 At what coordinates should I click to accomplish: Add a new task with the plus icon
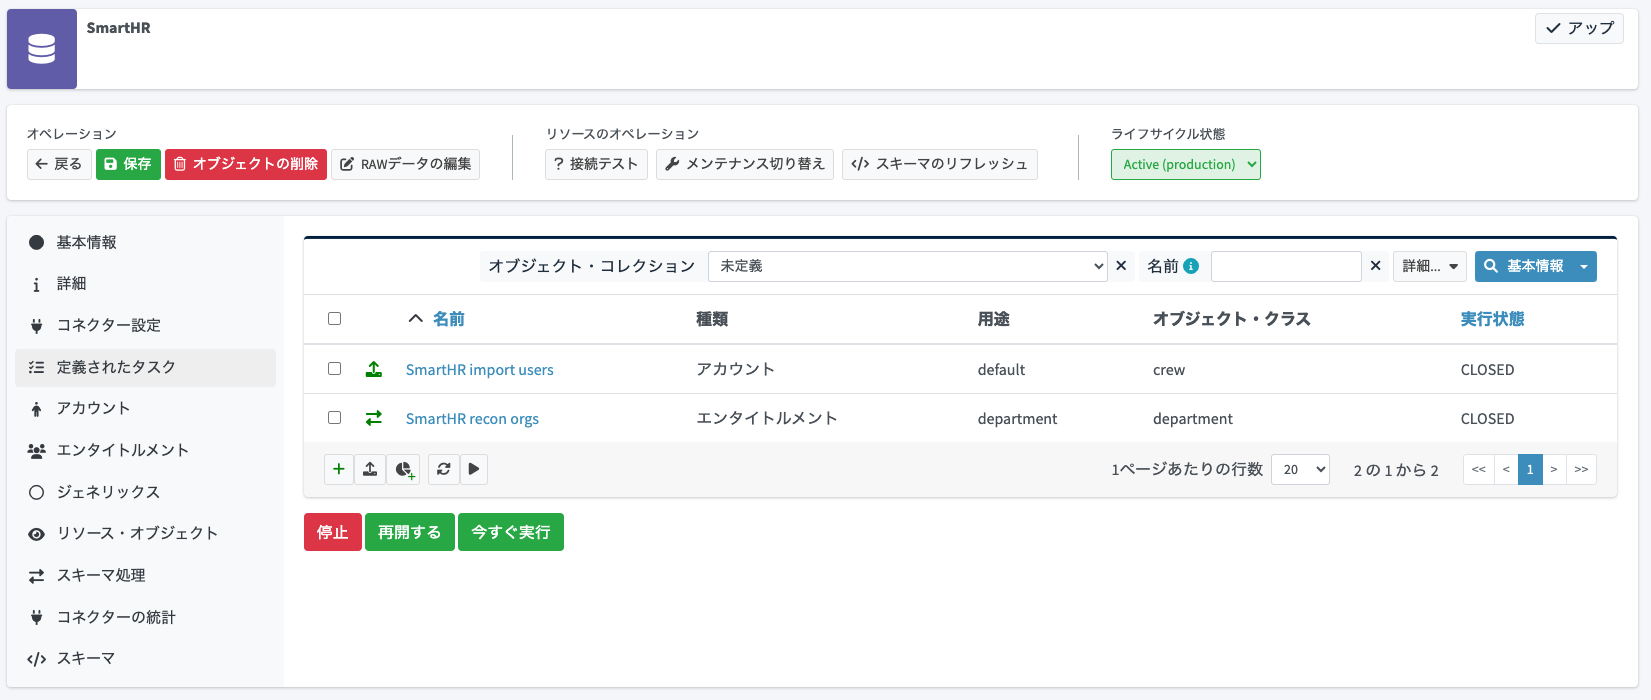click(339, 469)
